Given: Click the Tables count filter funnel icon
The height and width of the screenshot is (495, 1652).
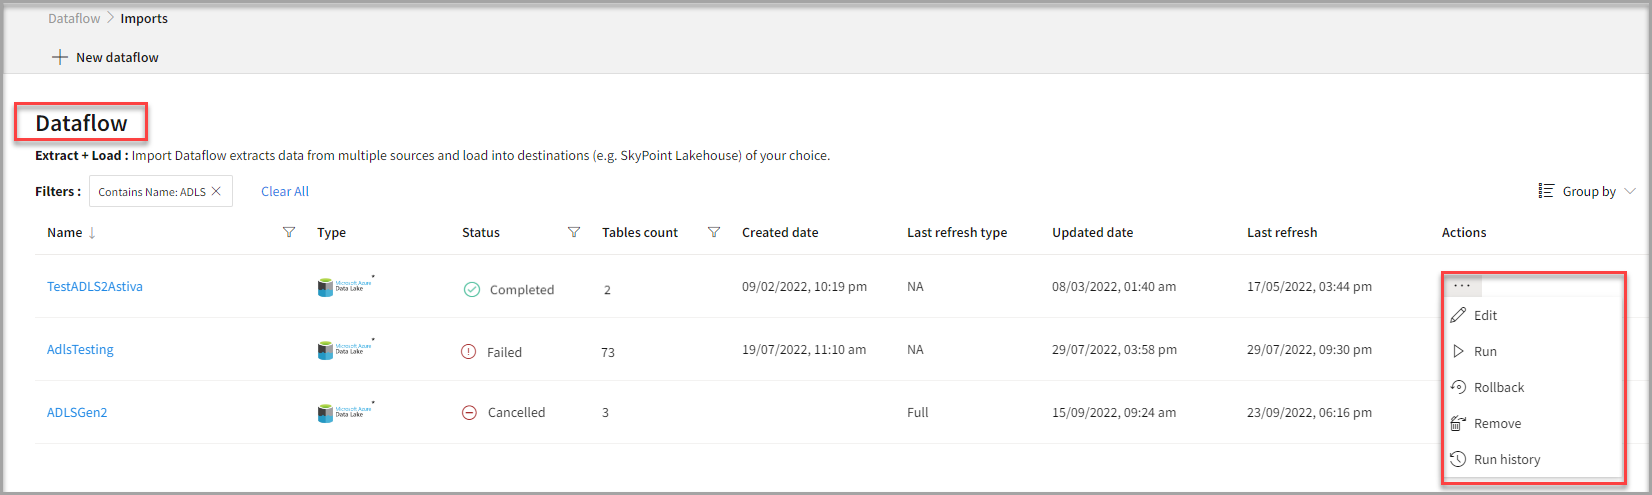Looking at the screenshot, I should coord(714,232).
